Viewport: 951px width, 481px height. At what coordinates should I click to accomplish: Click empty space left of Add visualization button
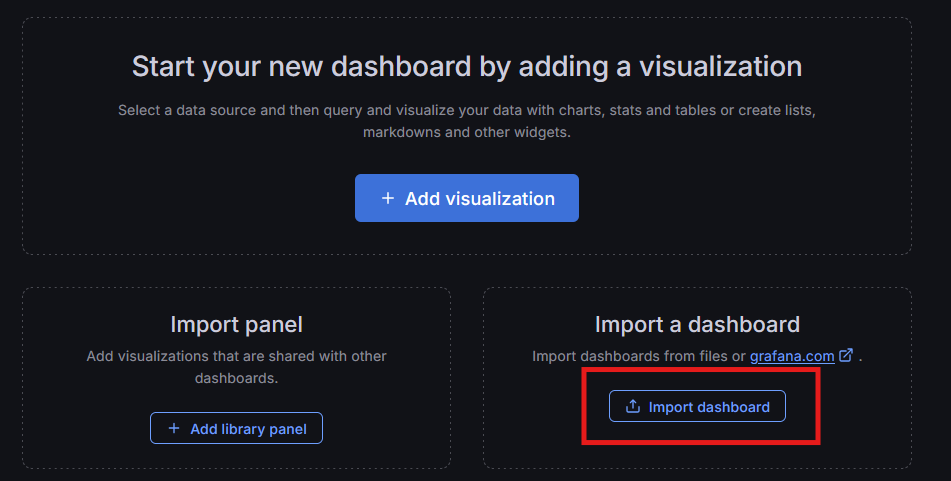[200, 198]
